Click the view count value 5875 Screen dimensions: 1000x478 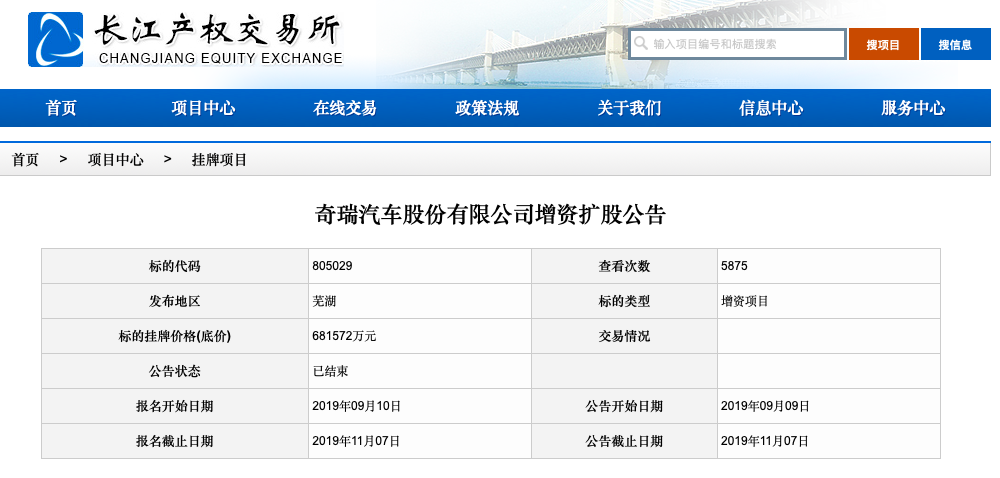click(x=734, y=266)
